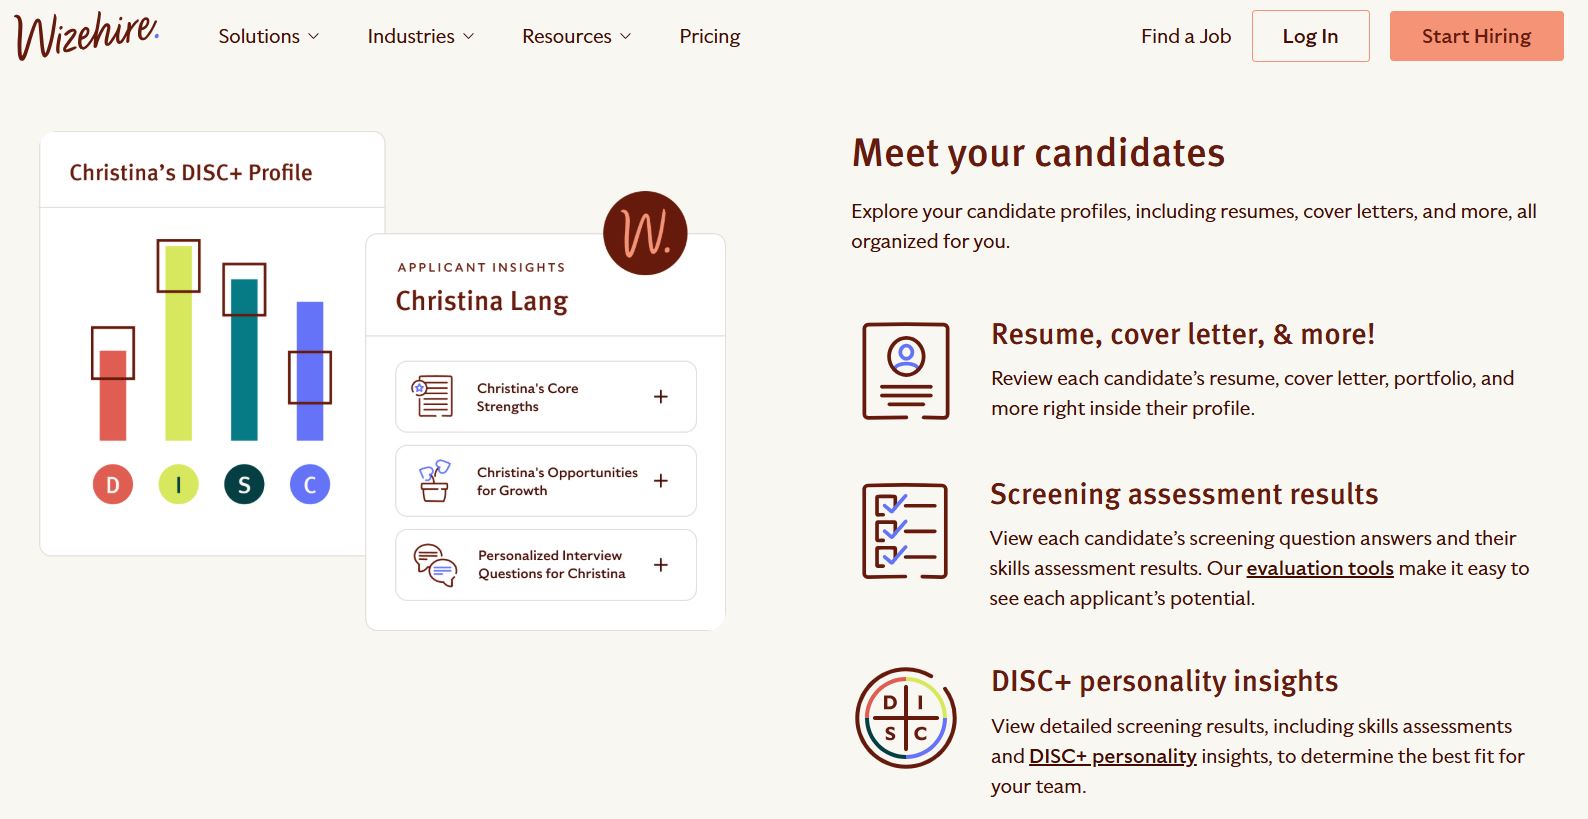This screenshot has height=819, width=1588.
Task: Click the DISC circle quadrant icon
Action: pyautogui.click(x=906, y=718)
